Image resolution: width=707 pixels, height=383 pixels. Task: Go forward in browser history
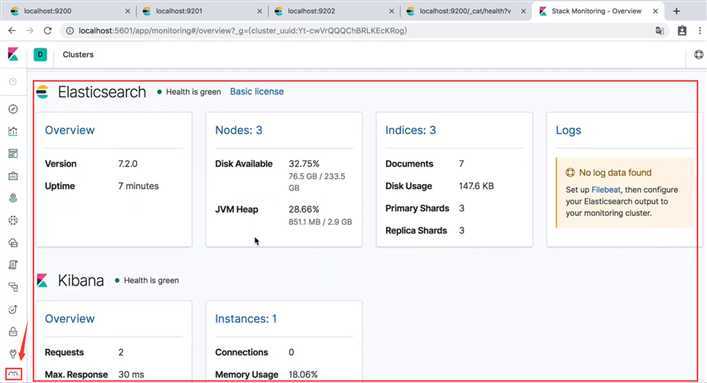tap(30, 31)
